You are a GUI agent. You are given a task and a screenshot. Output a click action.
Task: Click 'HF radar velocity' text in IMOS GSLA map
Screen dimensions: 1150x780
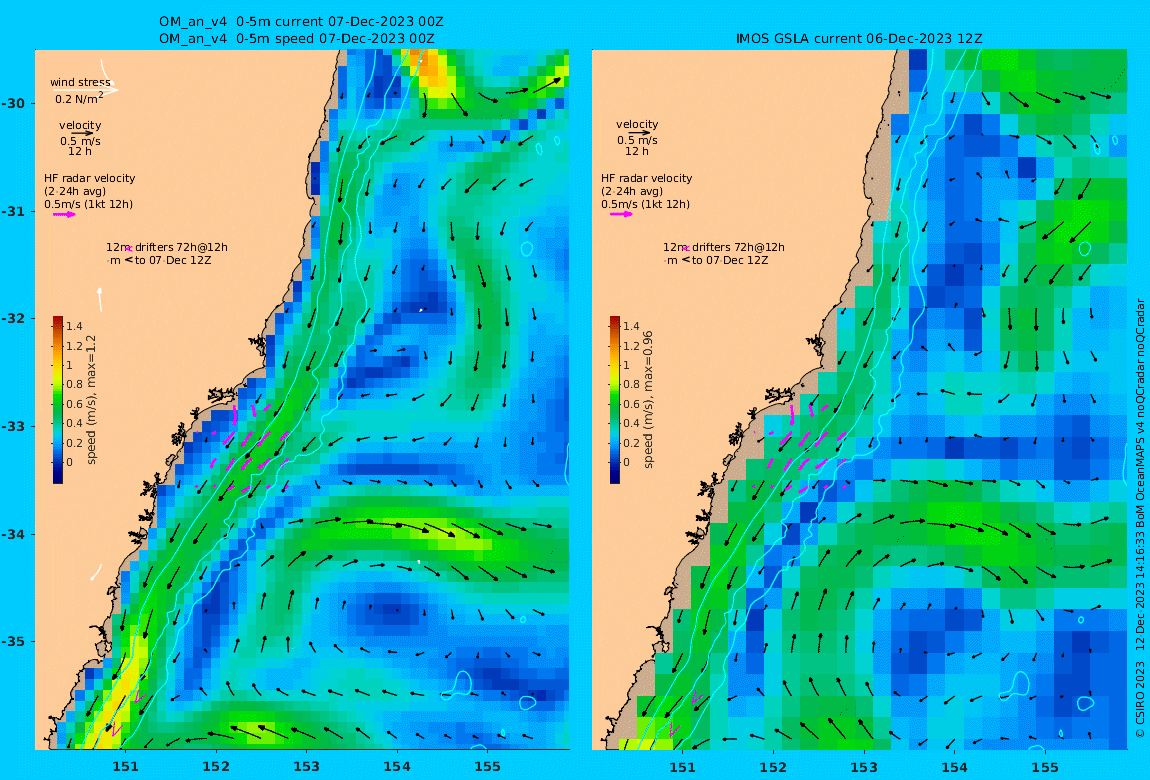pos(646,178)
